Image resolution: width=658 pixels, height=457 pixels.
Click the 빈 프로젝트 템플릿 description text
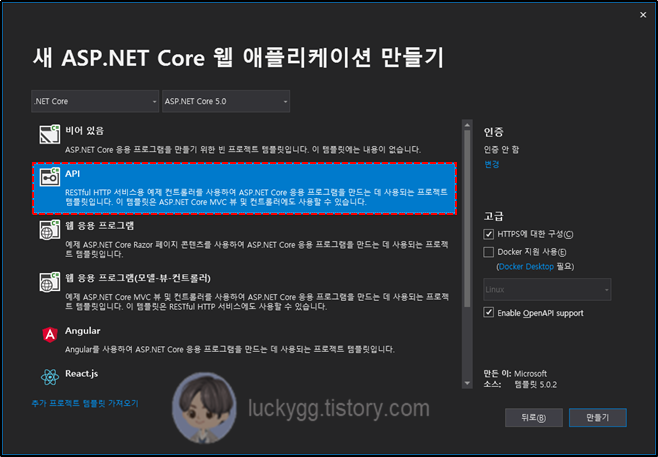(x=243, y=149)
